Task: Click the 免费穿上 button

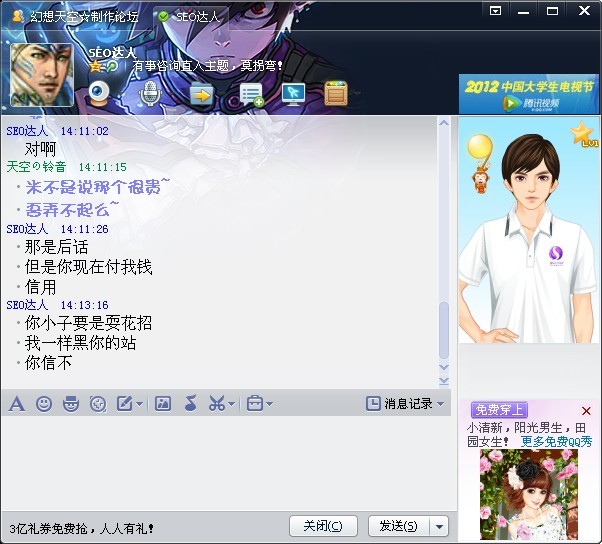Action: 499,410
